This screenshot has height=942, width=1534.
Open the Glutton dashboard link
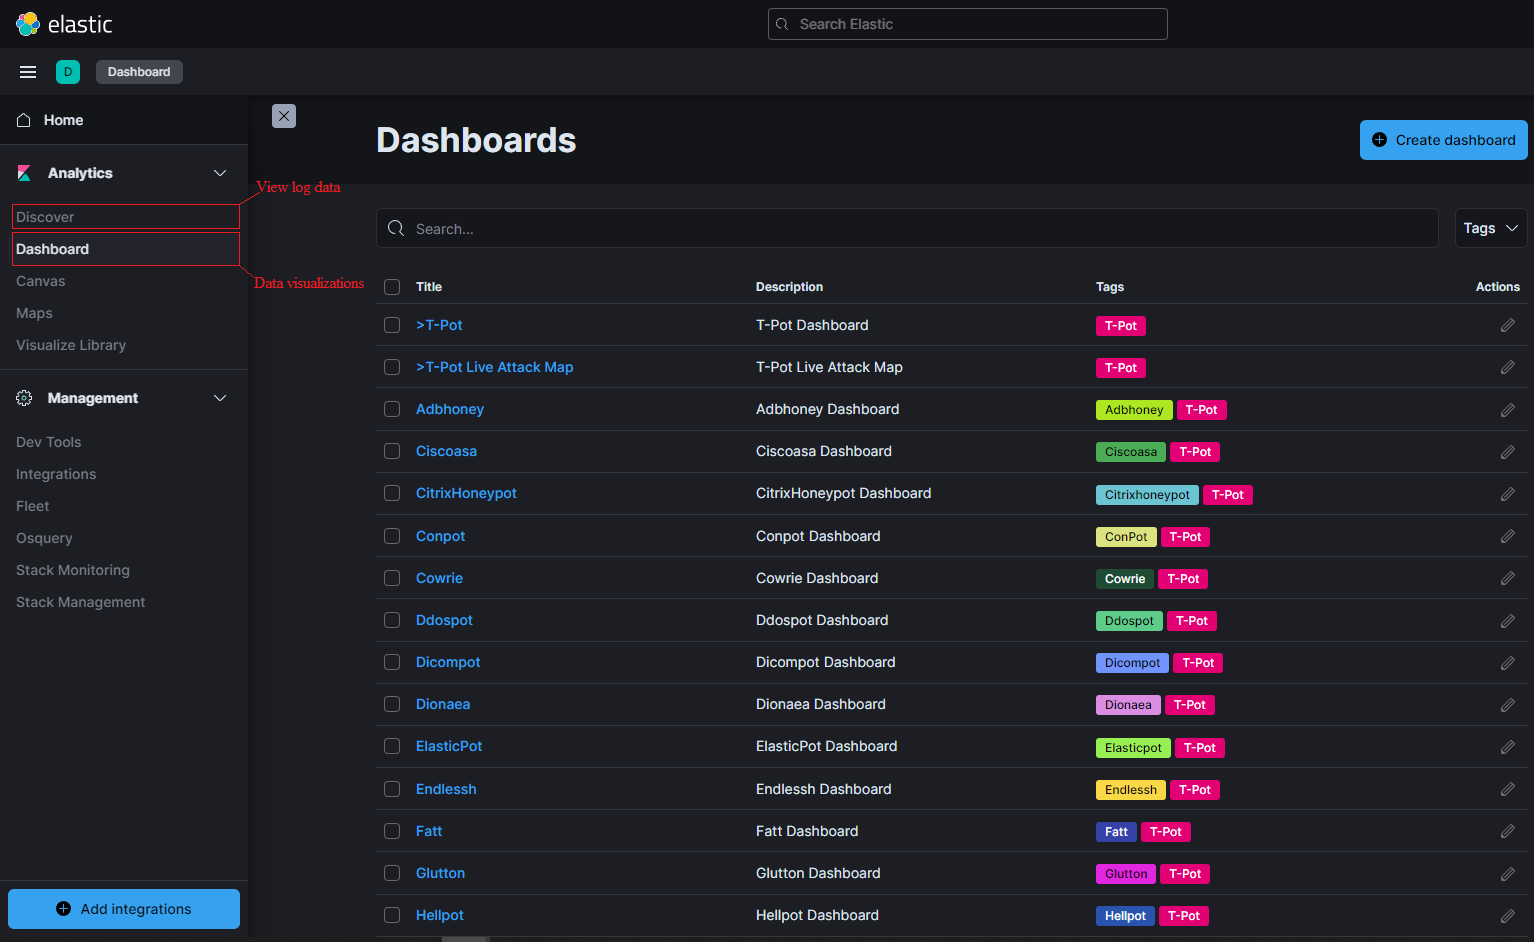440,873
